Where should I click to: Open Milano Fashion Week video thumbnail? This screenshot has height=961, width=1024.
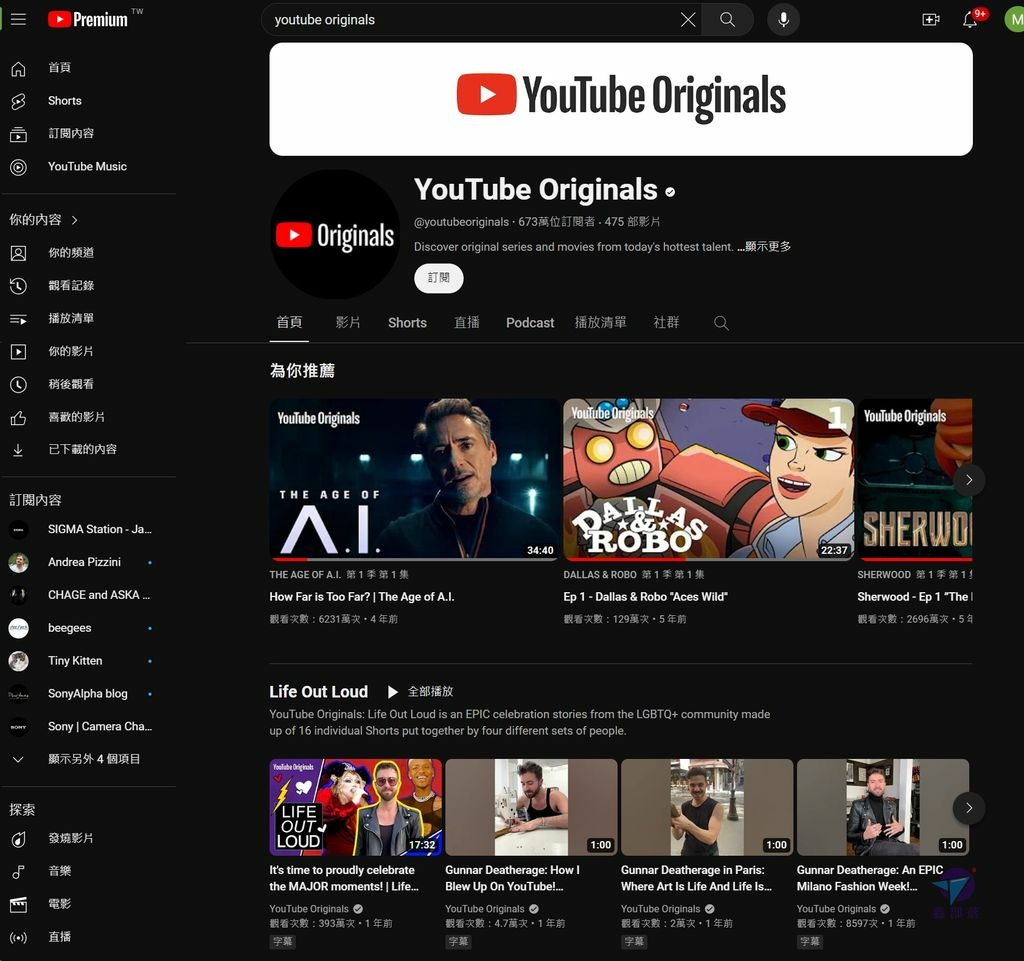point(882,807)
